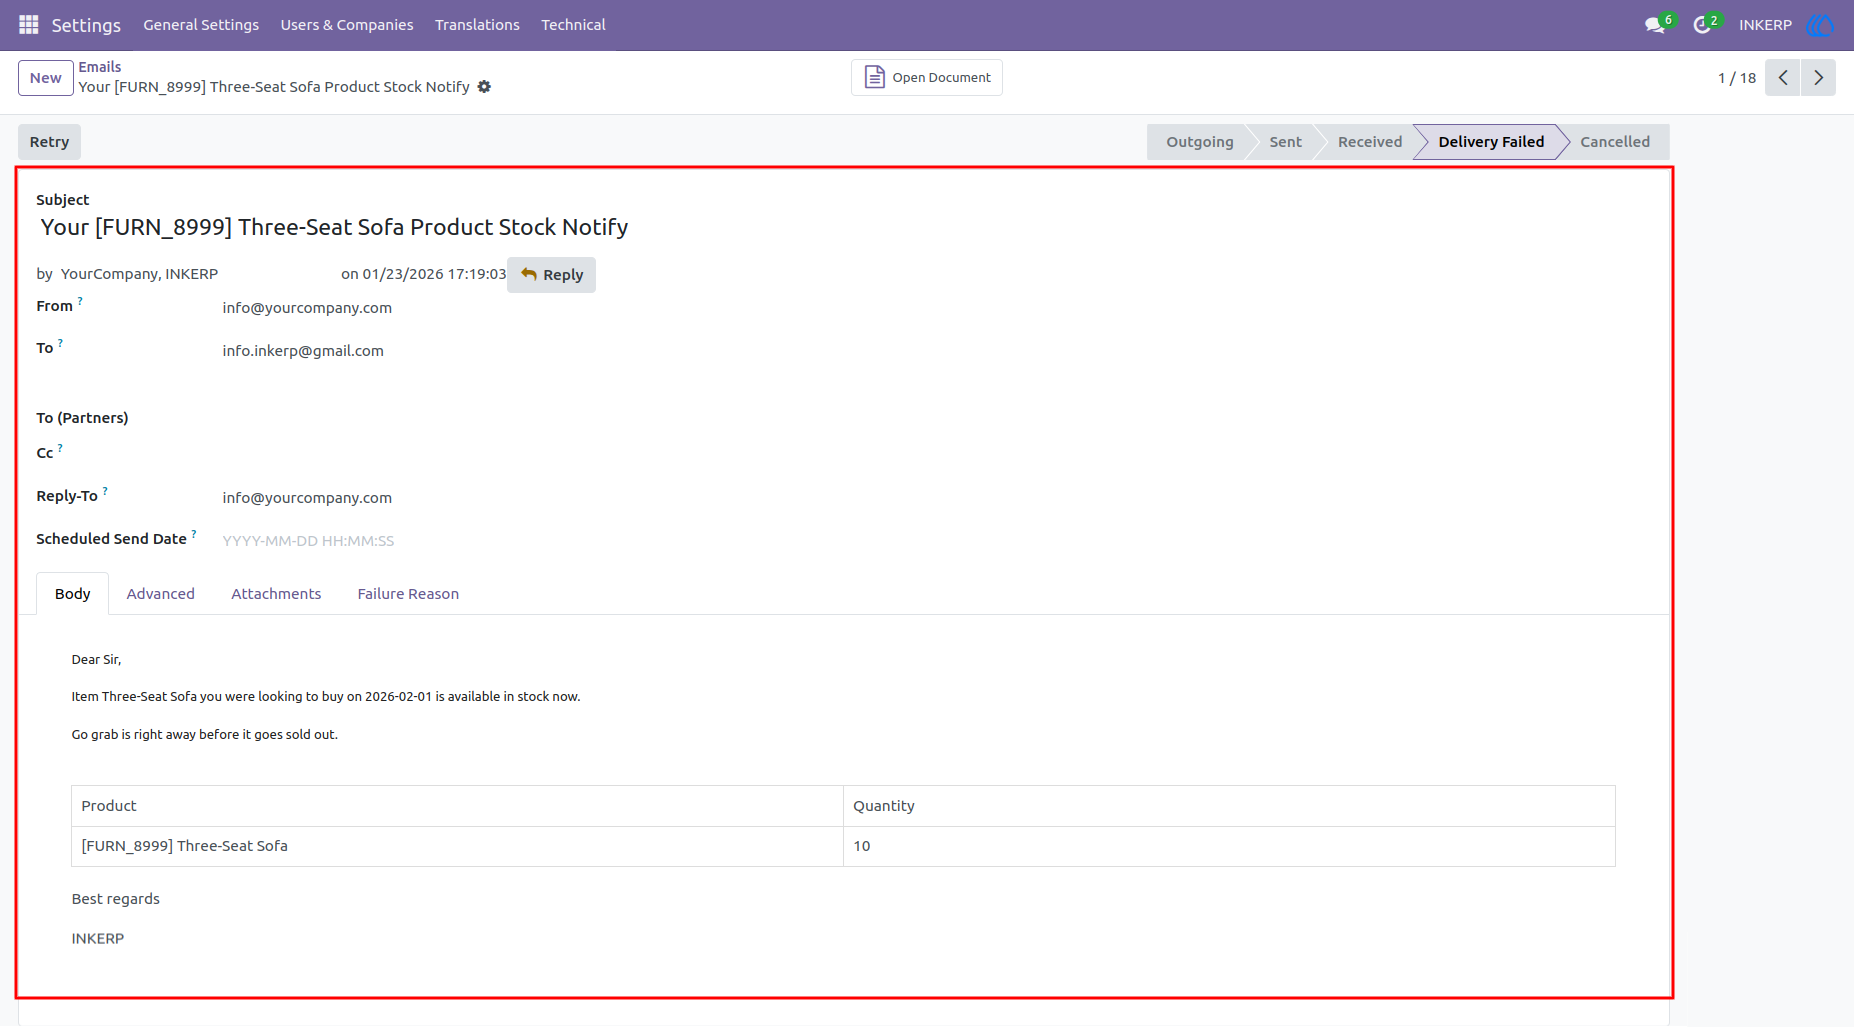Set status to Cancelled

click(x=1615, y=142)
